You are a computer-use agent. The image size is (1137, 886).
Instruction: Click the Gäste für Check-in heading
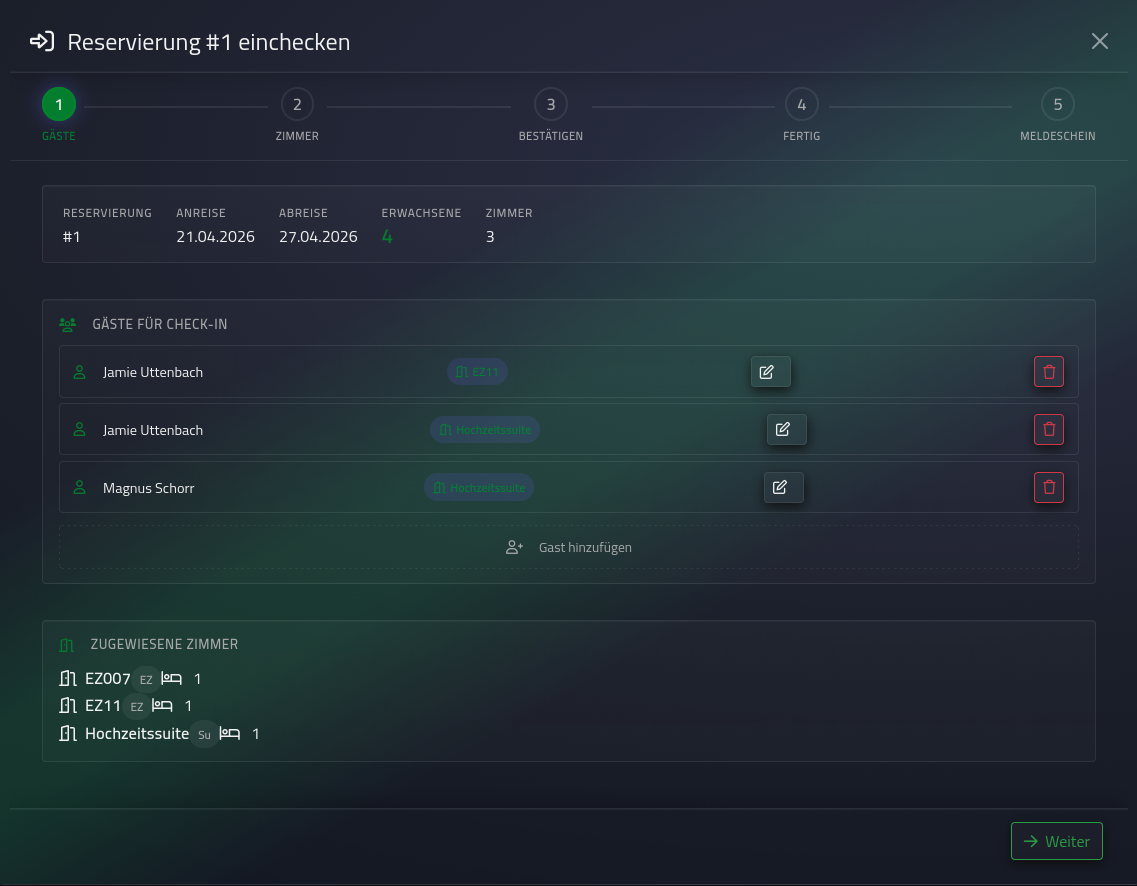tap(160, 324)
